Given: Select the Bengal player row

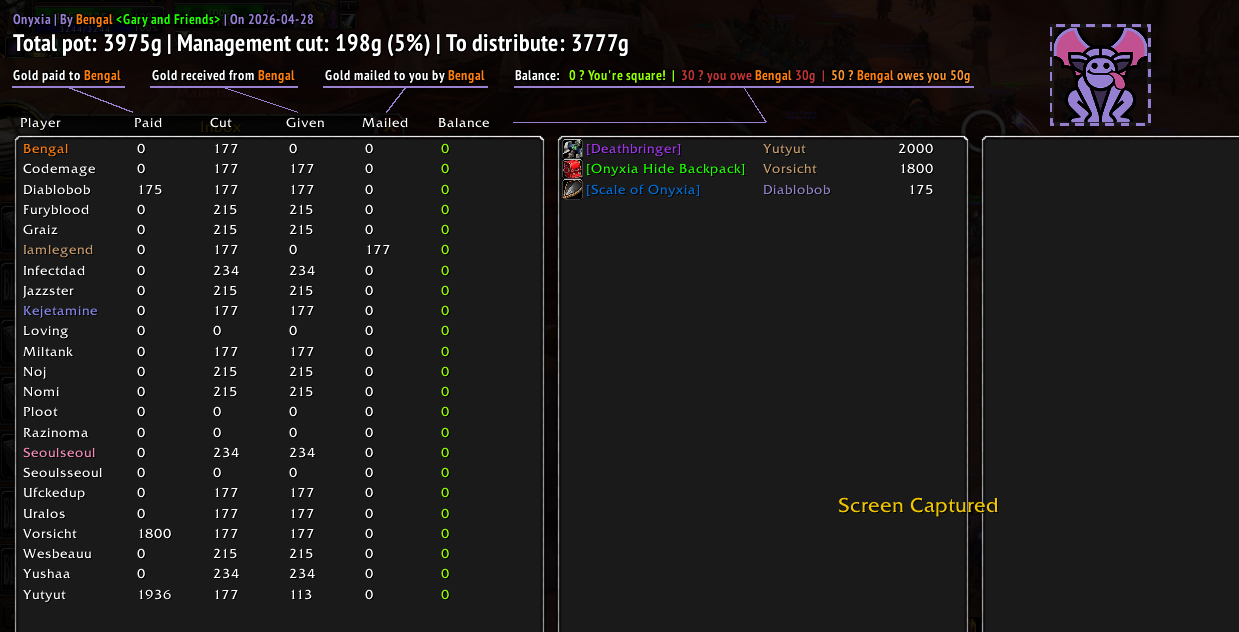Looking at the screenshot, I should point(280,149).
